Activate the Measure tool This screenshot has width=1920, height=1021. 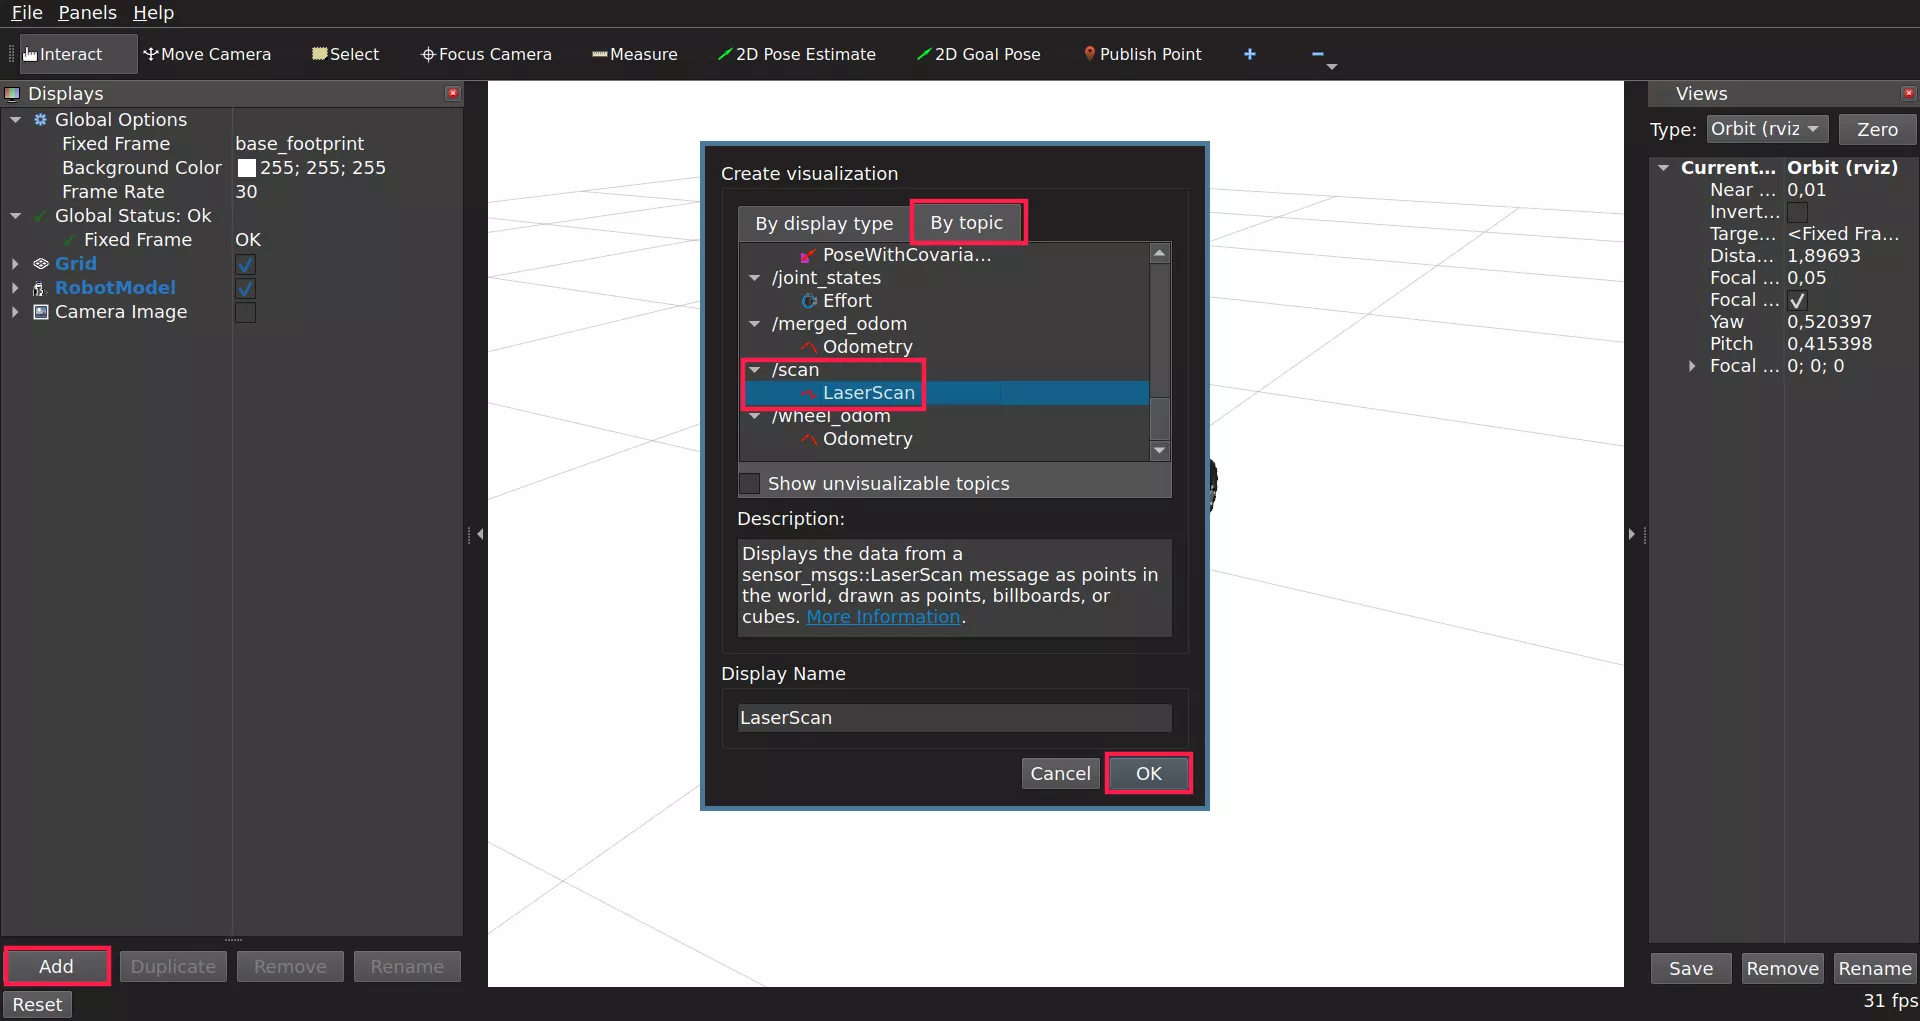coord(634,54)
